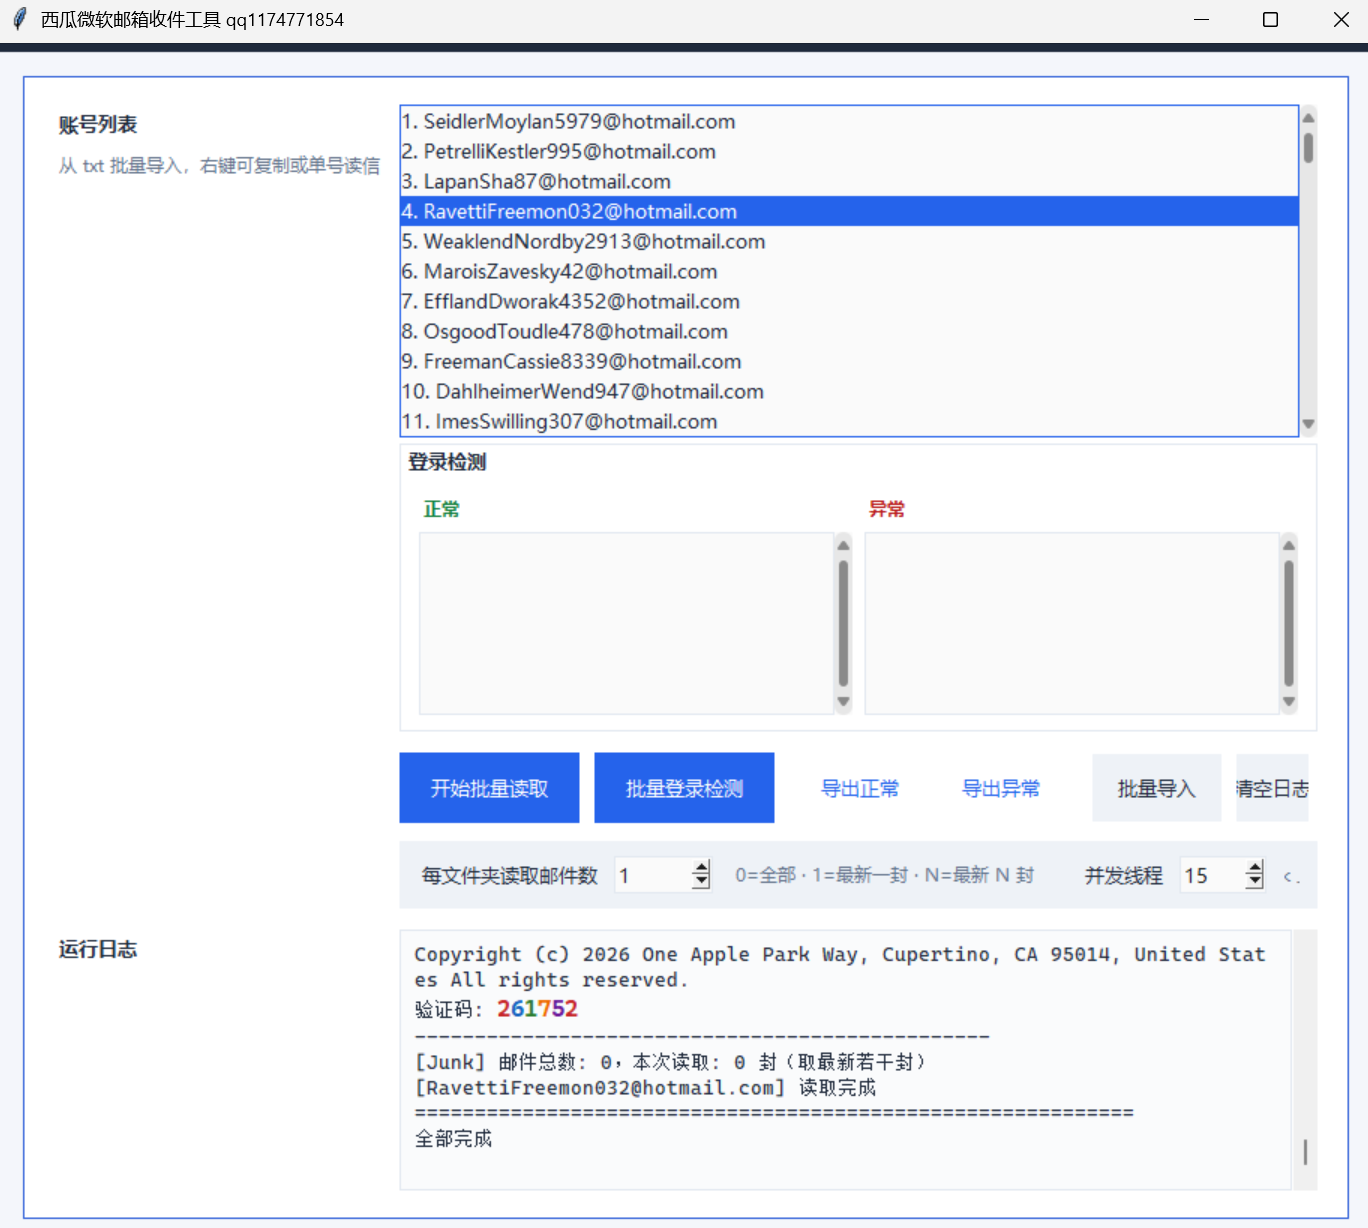The height and width of the screenshot is (1228, 1368).
Task: Click the 批量登录检测 button
Action: tap(684, 788)
